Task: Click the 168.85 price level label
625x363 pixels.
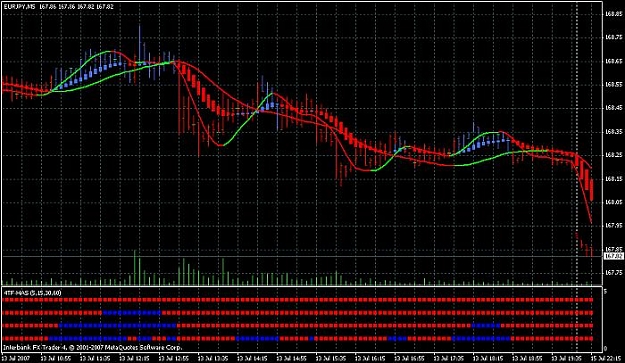Action: (613, 14)
